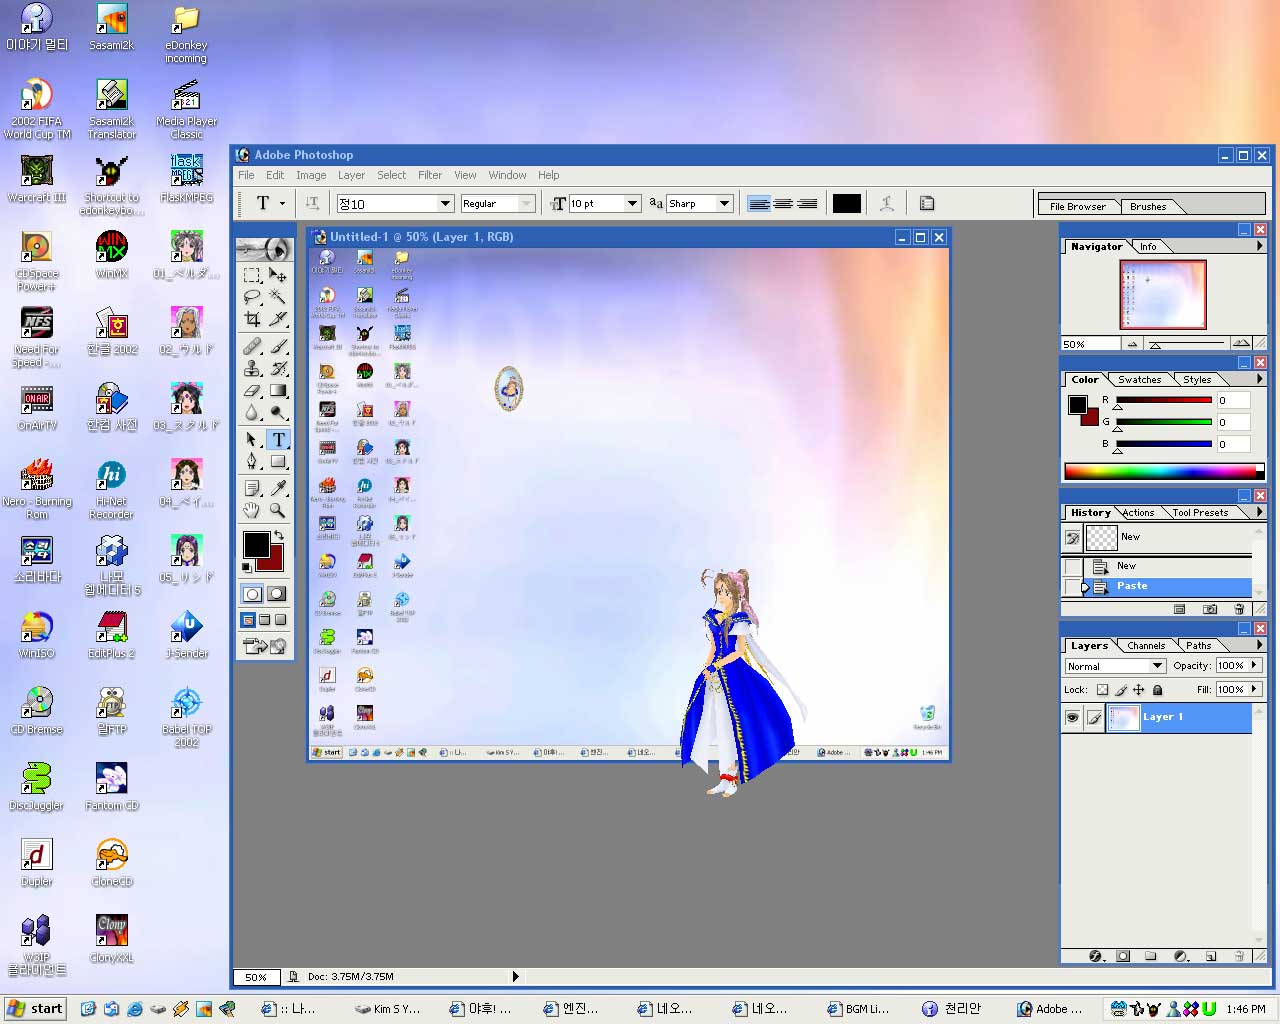Select the Slice tool
This screenshot has height=1024, width=1280.
[278, 319]
